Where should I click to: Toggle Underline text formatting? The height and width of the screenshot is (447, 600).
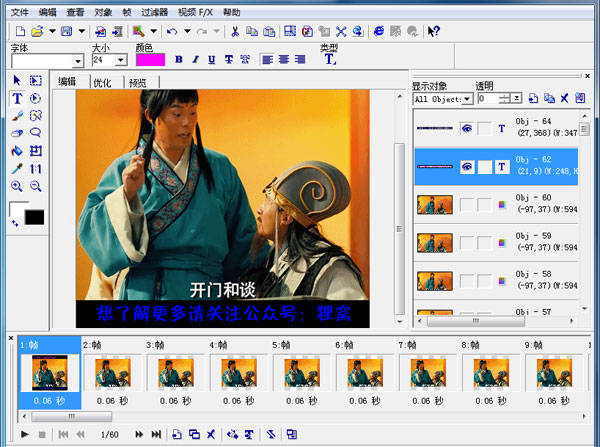click(212, 59)
